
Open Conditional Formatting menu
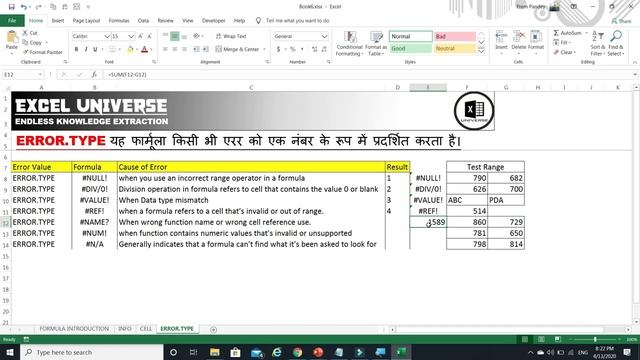[x=349, y=43]
